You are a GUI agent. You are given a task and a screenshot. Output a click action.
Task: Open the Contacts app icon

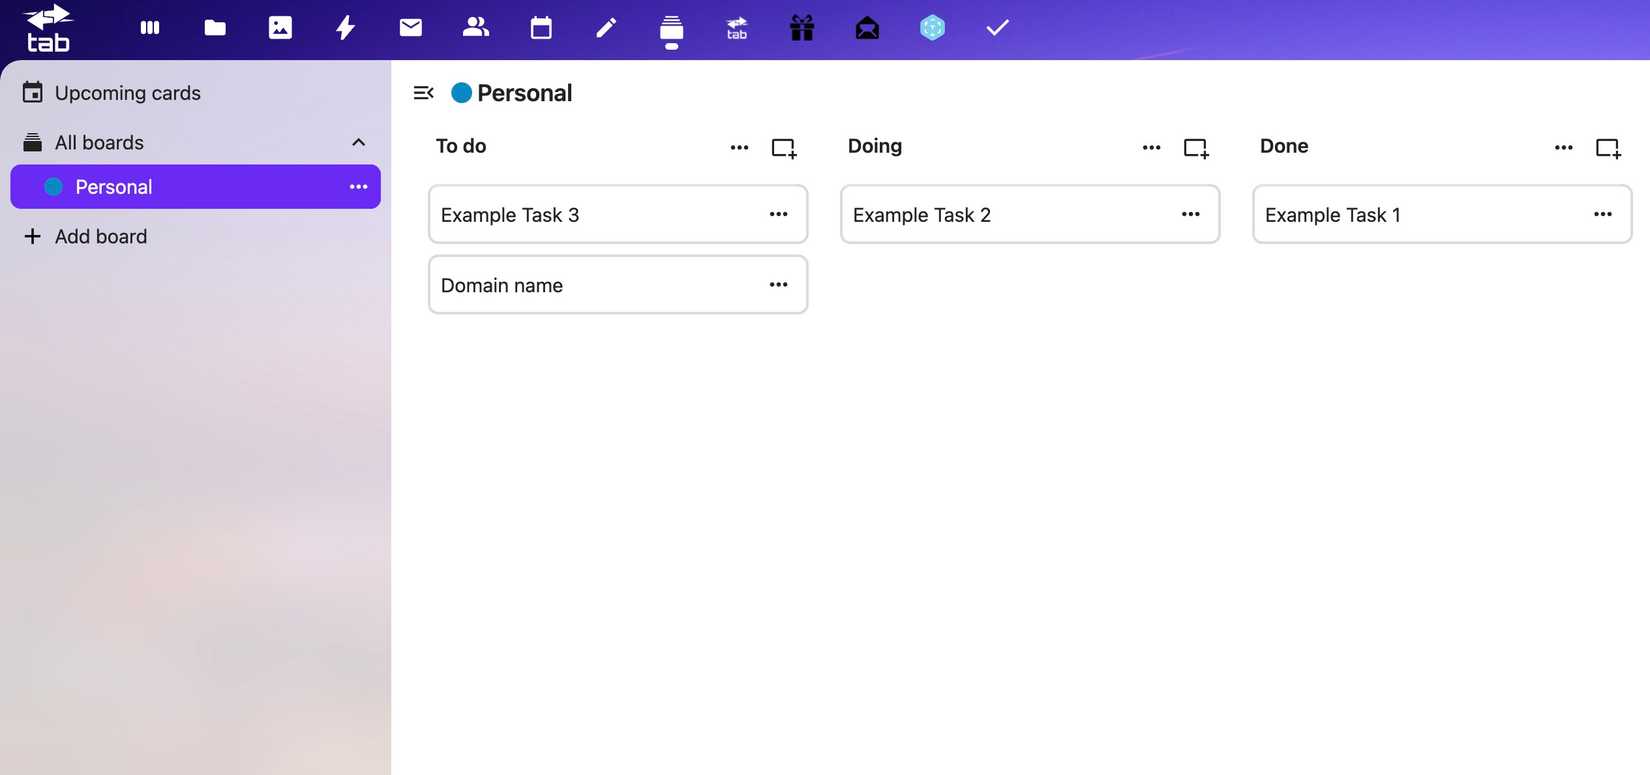click(476, 28)
